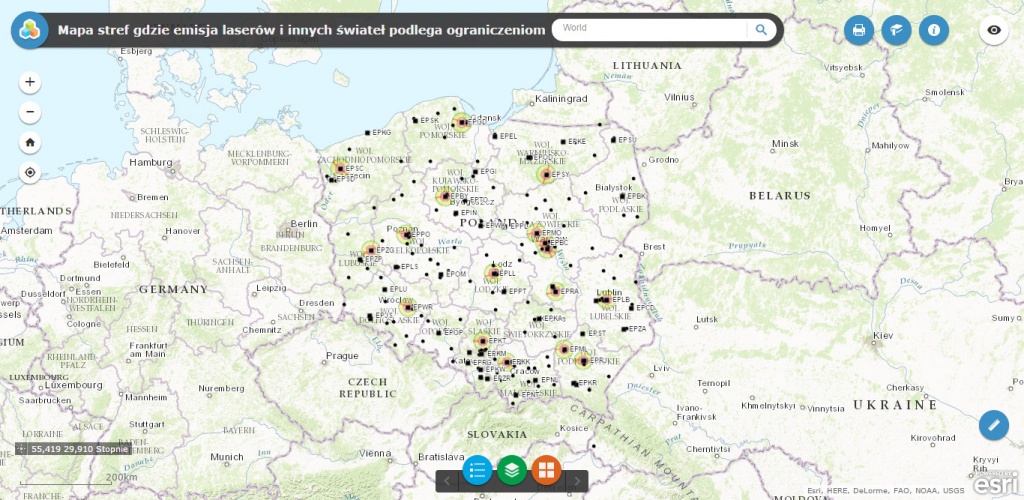Select the EPBK airport marker
Image resolution: width=1024 pixels, height=500 pixels.
pos(622,196)
